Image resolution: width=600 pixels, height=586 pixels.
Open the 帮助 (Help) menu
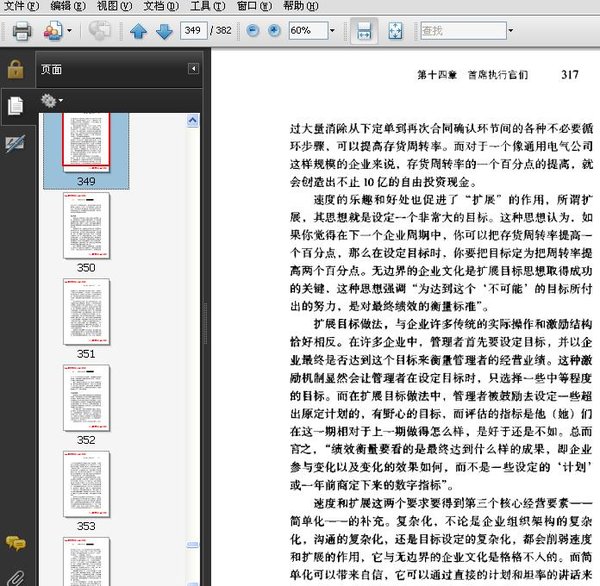pyautogui.click(x=299, y=6)
